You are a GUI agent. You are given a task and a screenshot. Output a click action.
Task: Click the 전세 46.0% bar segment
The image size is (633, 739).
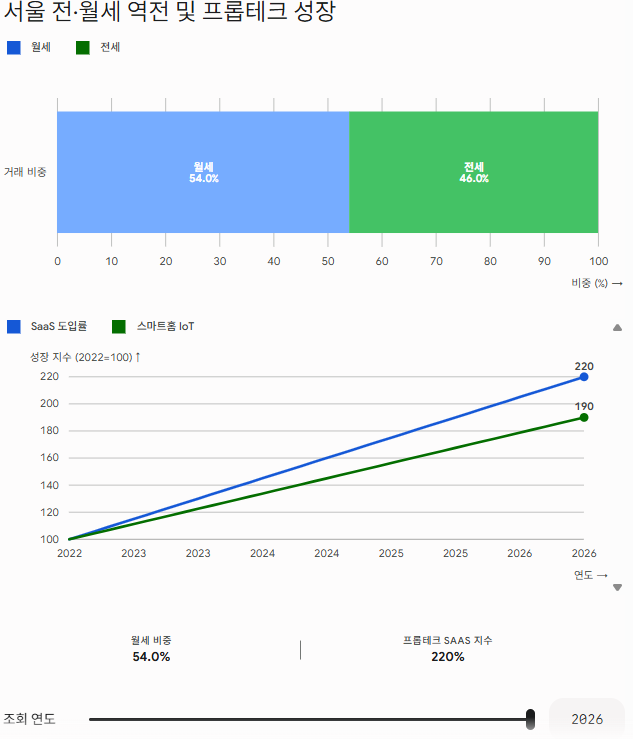click(x=474, y=172)
